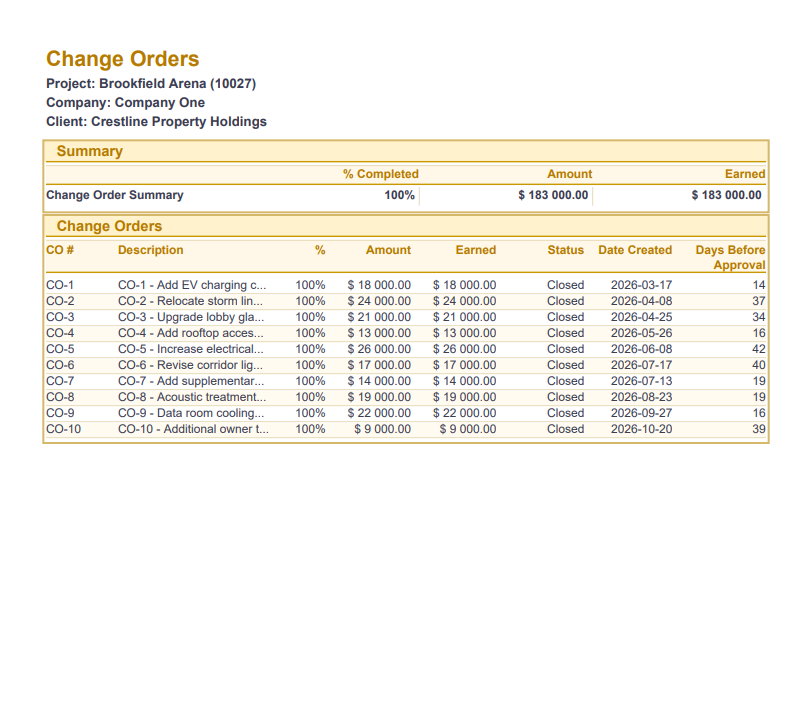The width and height of the screenshot is (811, 718).
Task: Click the Days Before Approval column header
Action: coord(731,258)
